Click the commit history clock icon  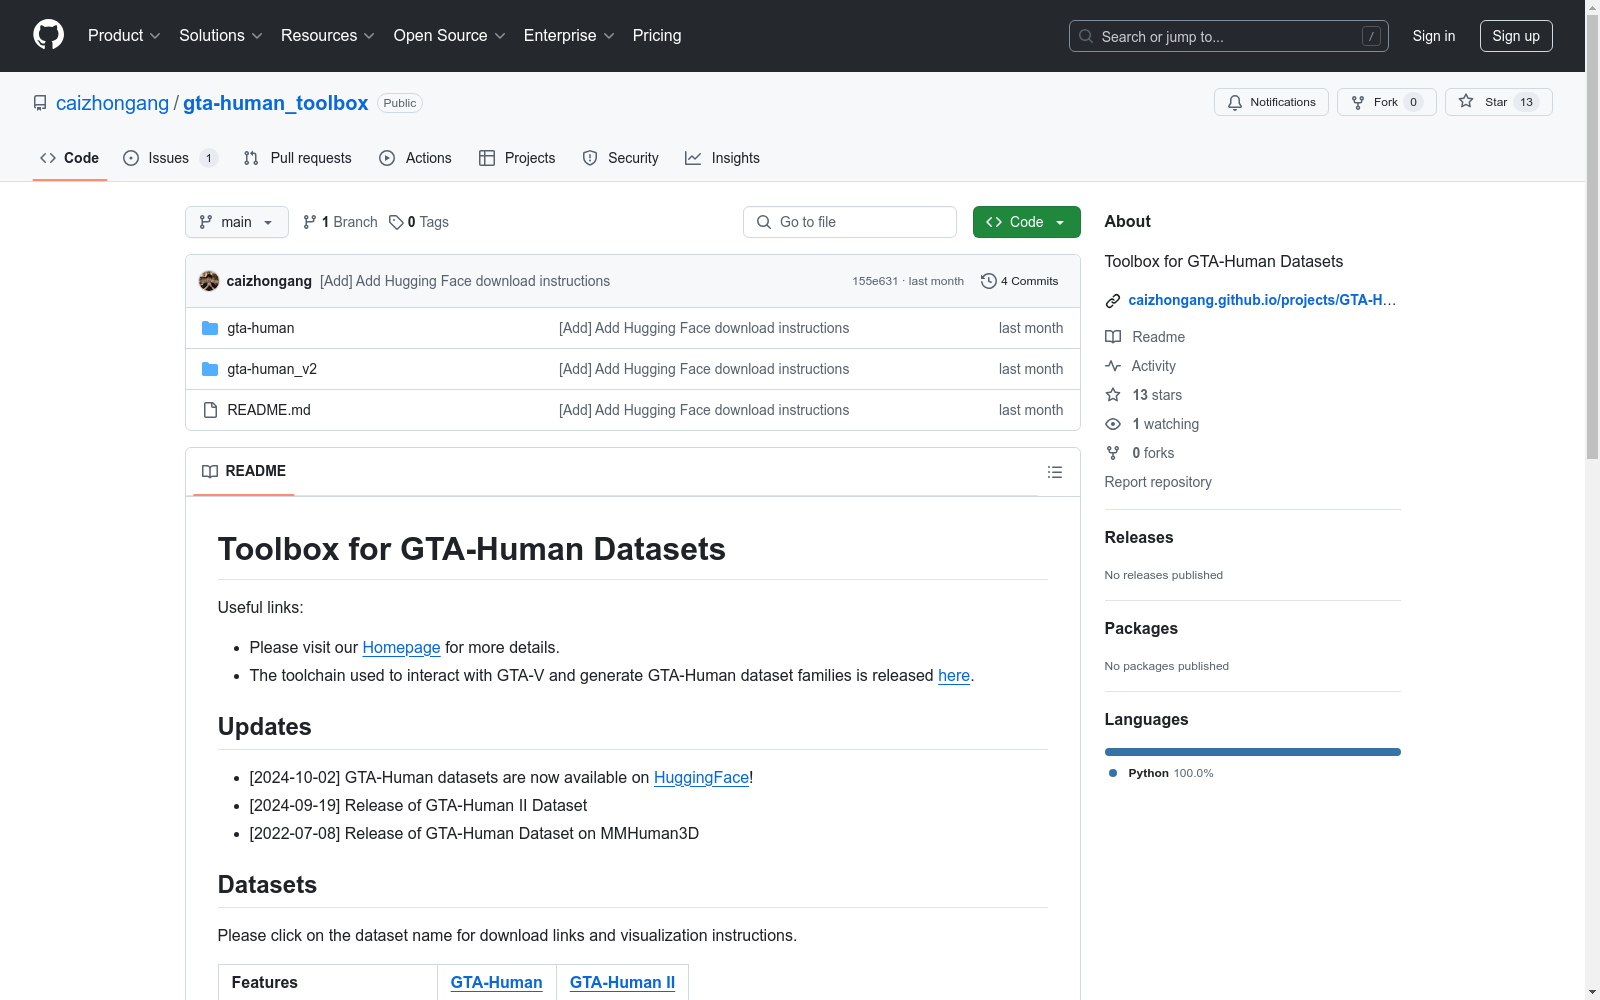[988, 281]
